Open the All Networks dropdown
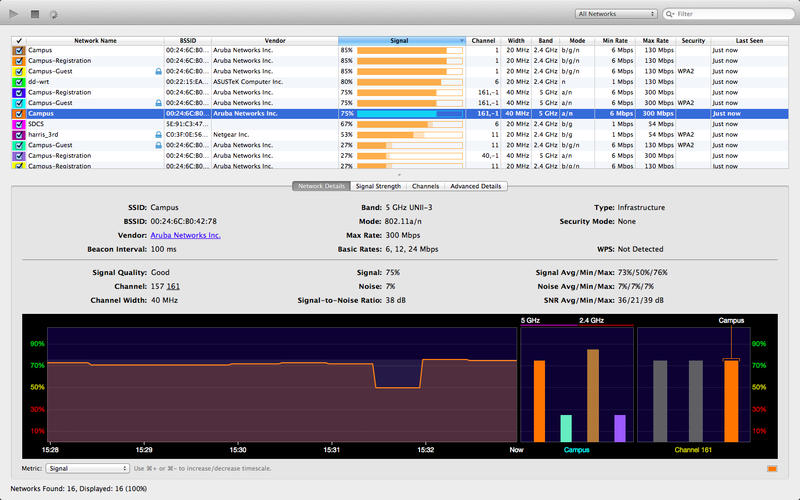Screen dimensions: 800x500 pyautogui.click(x=615, y=15)
